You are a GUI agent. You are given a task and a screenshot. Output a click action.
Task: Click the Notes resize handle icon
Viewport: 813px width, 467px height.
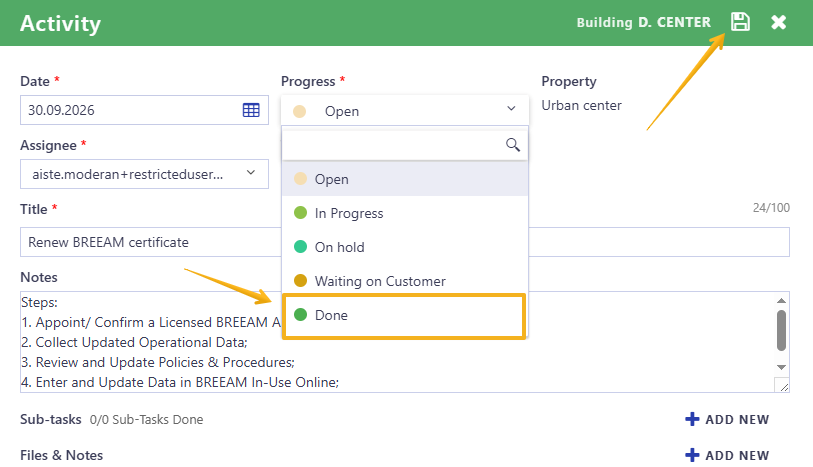pos(782,385)
